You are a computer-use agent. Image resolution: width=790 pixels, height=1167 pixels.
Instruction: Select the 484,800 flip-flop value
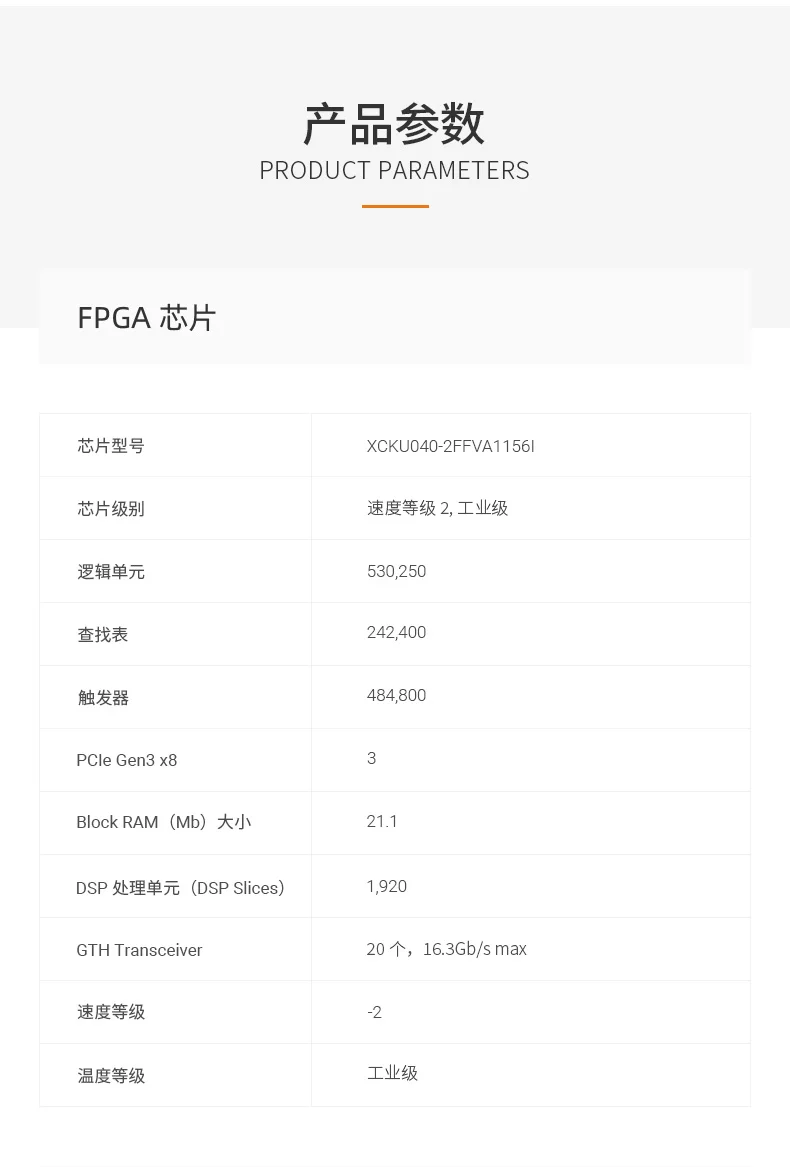click(396, 695)
